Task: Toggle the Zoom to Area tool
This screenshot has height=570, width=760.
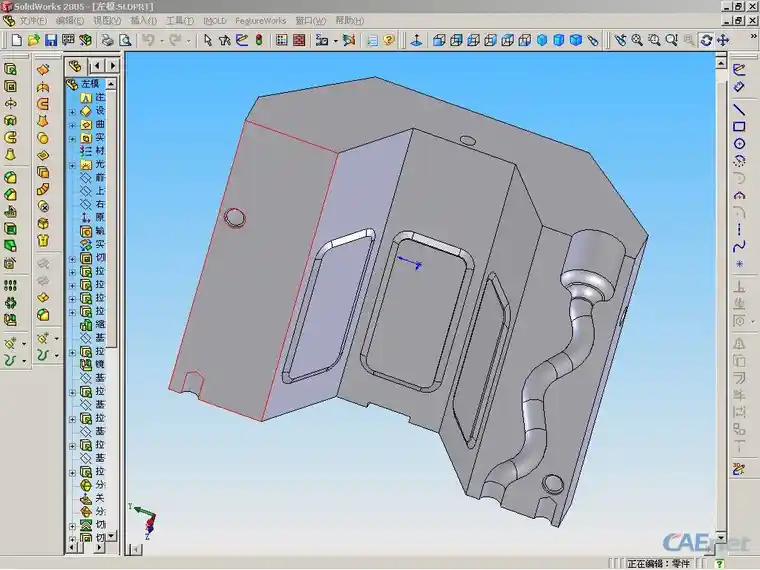Action: (654, 40)
